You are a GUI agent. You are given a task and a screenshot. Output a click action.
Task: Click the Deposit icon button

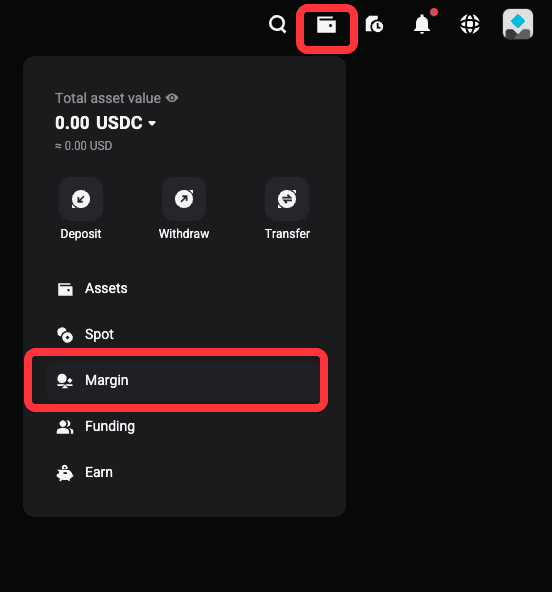(x=81, y=199)
